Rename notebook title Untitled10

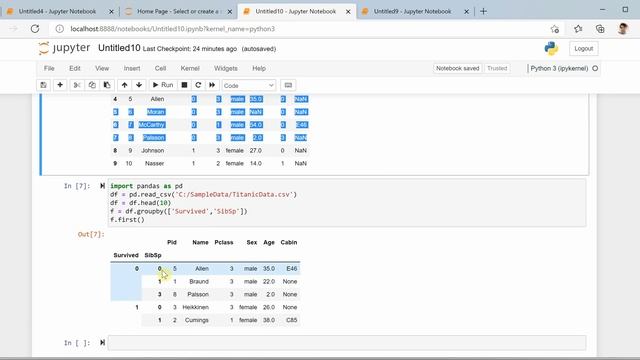tap(119, 48)
